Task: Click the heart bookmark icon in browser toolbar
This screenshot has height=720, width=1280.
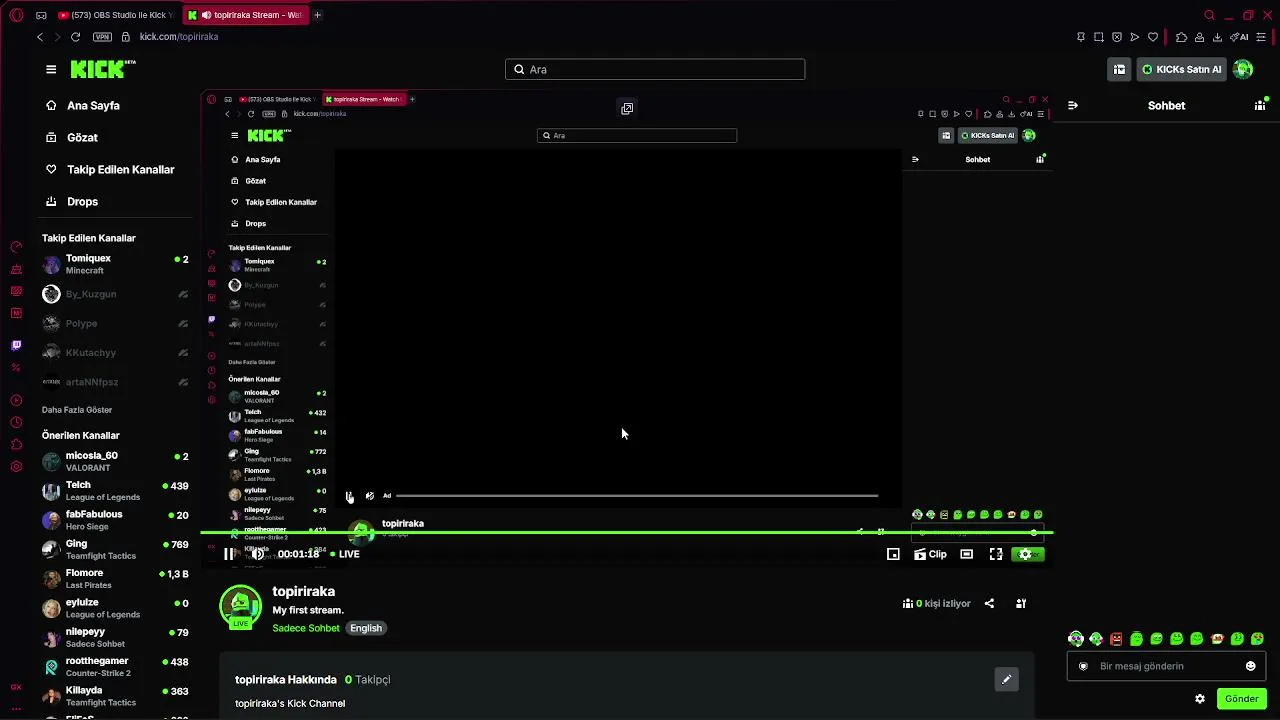Action: pos(1153,37)
